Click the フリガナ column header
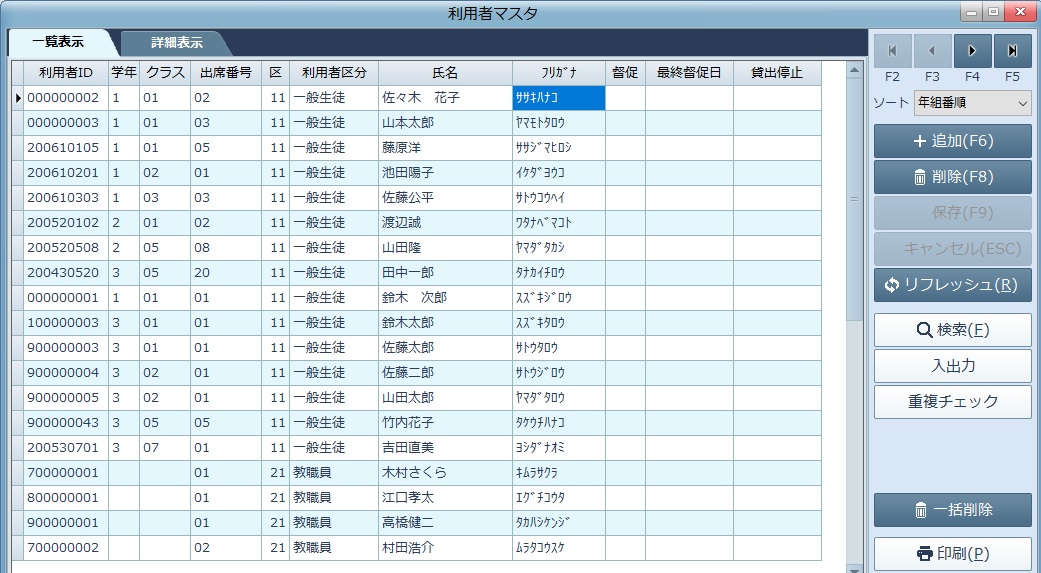The height and width of the screenshot is (573, 1041). (559, 73)
